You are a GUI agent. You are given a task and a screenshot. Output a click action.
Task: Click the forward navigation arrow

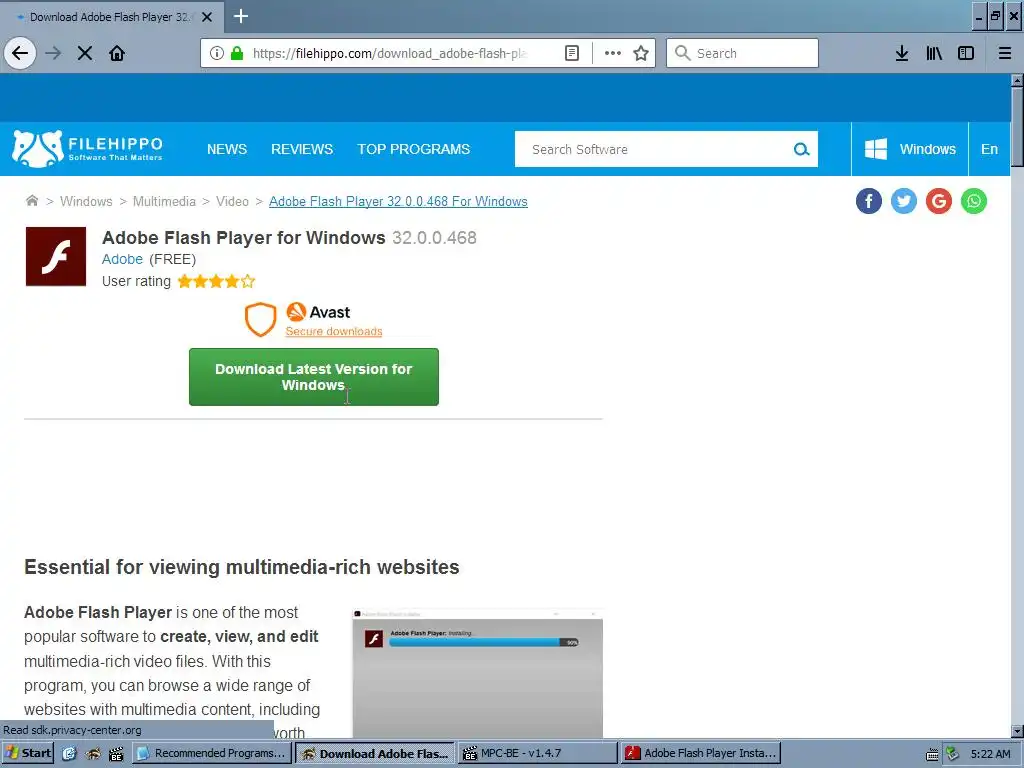[53, 53]
